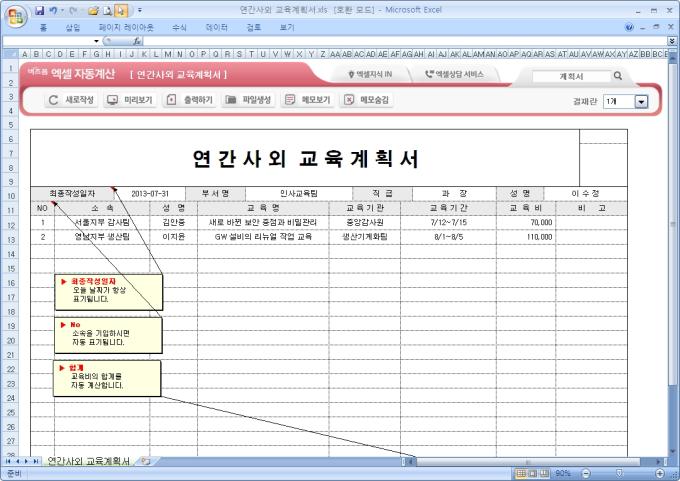Open the 결재란 1개 dropdown
Viewport: 680px width, 481px height.
[x=641, y=101]
